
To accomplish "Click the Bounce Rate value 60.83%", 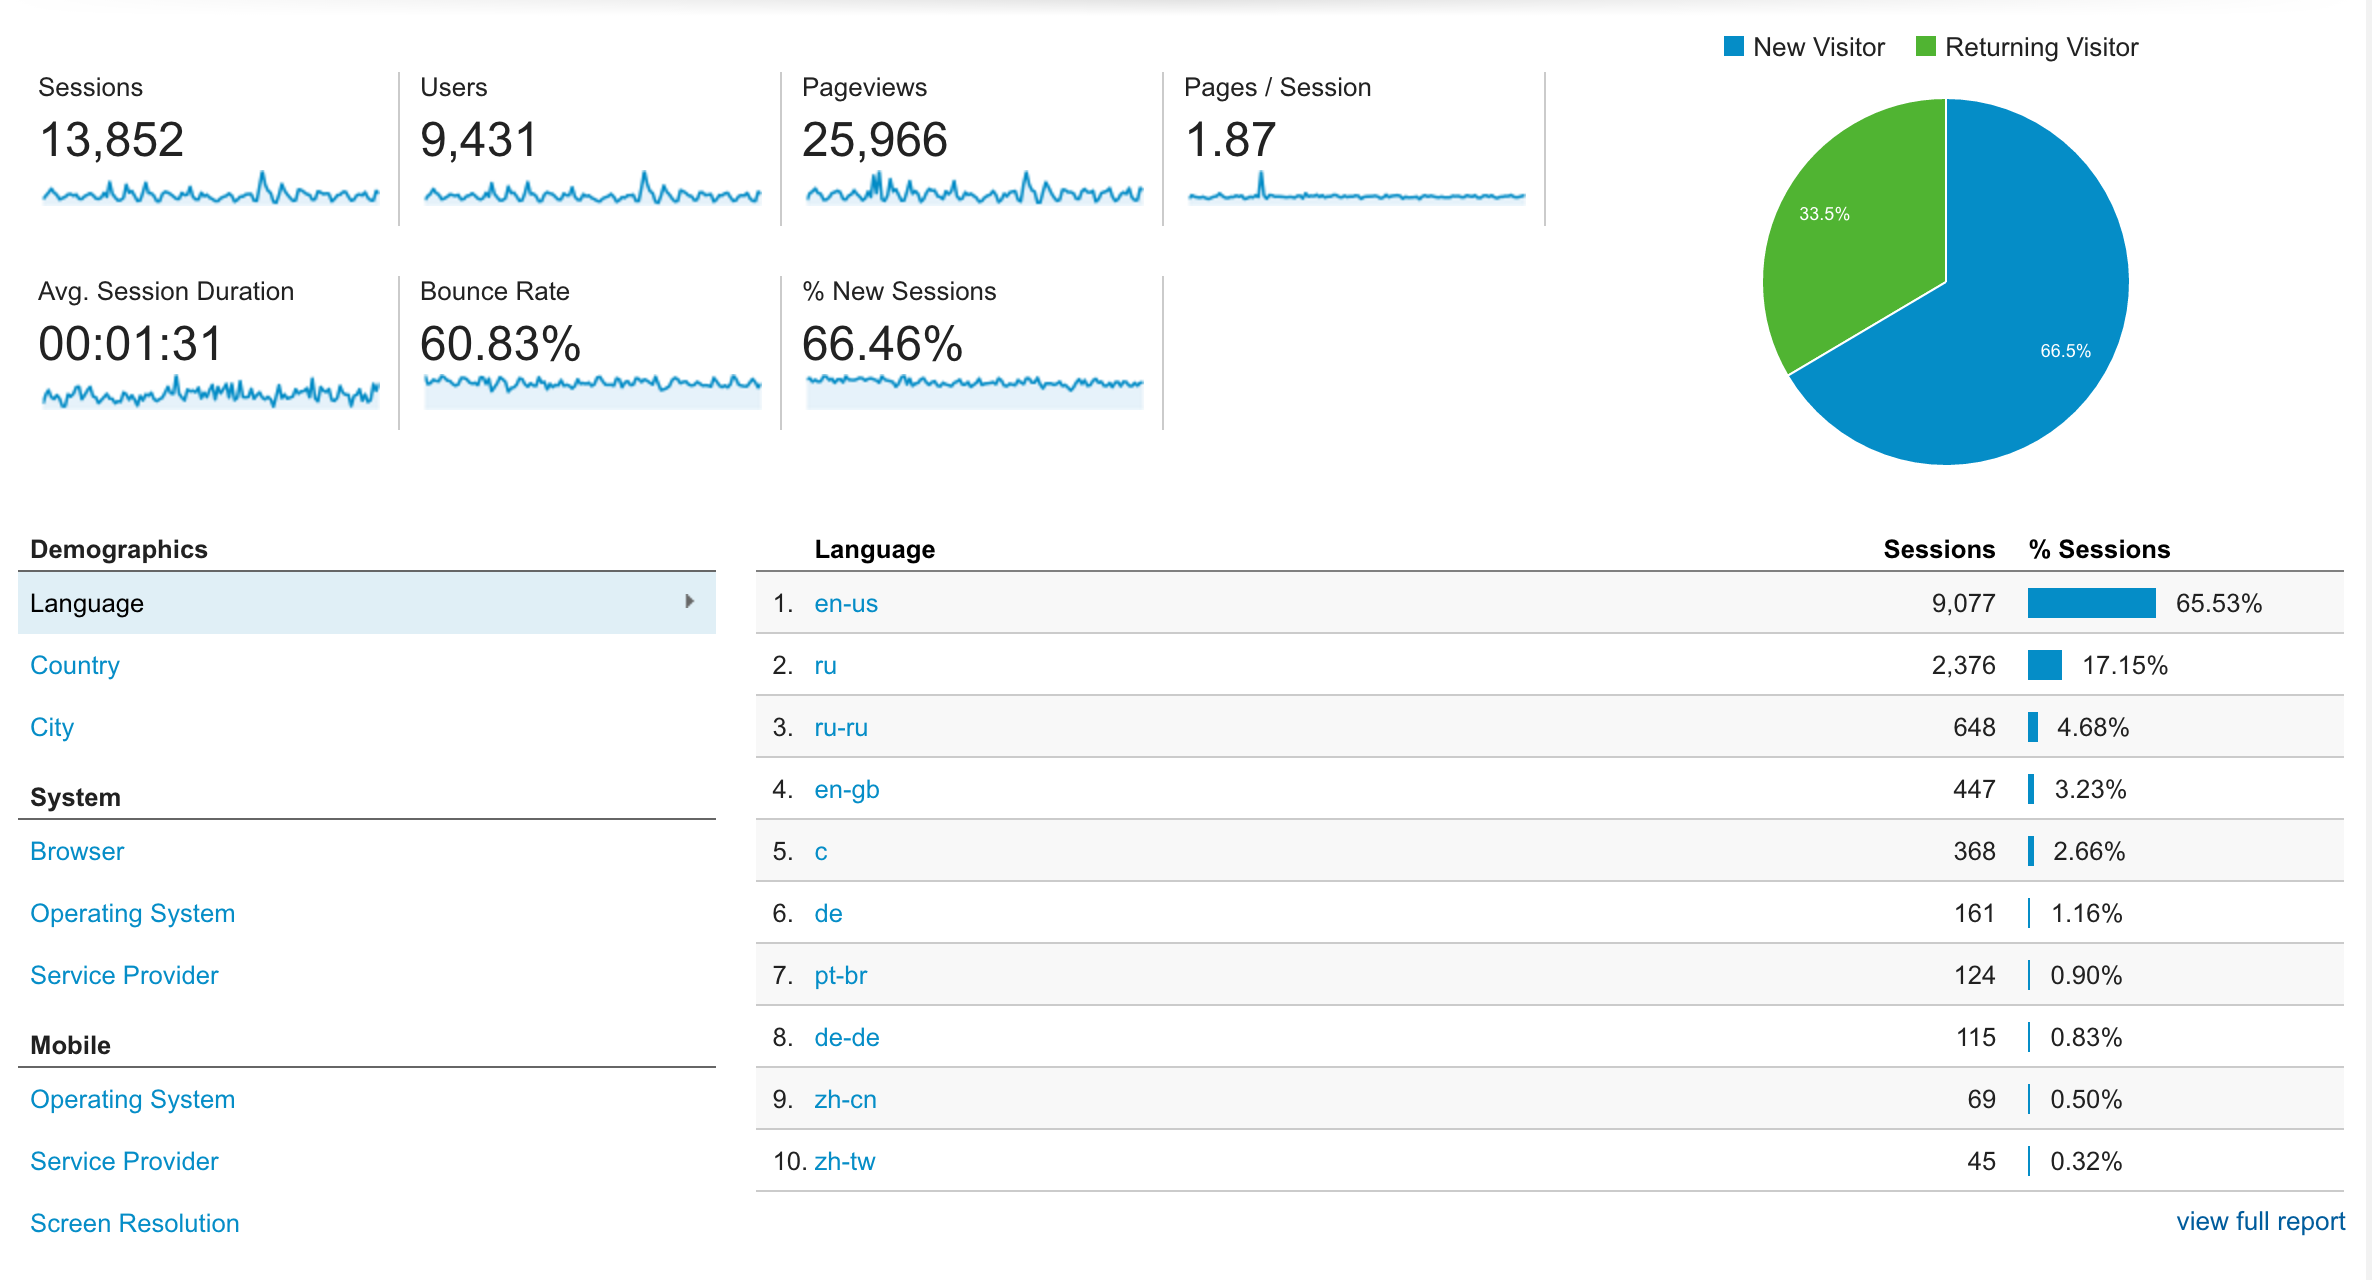I will click(500, 343).
